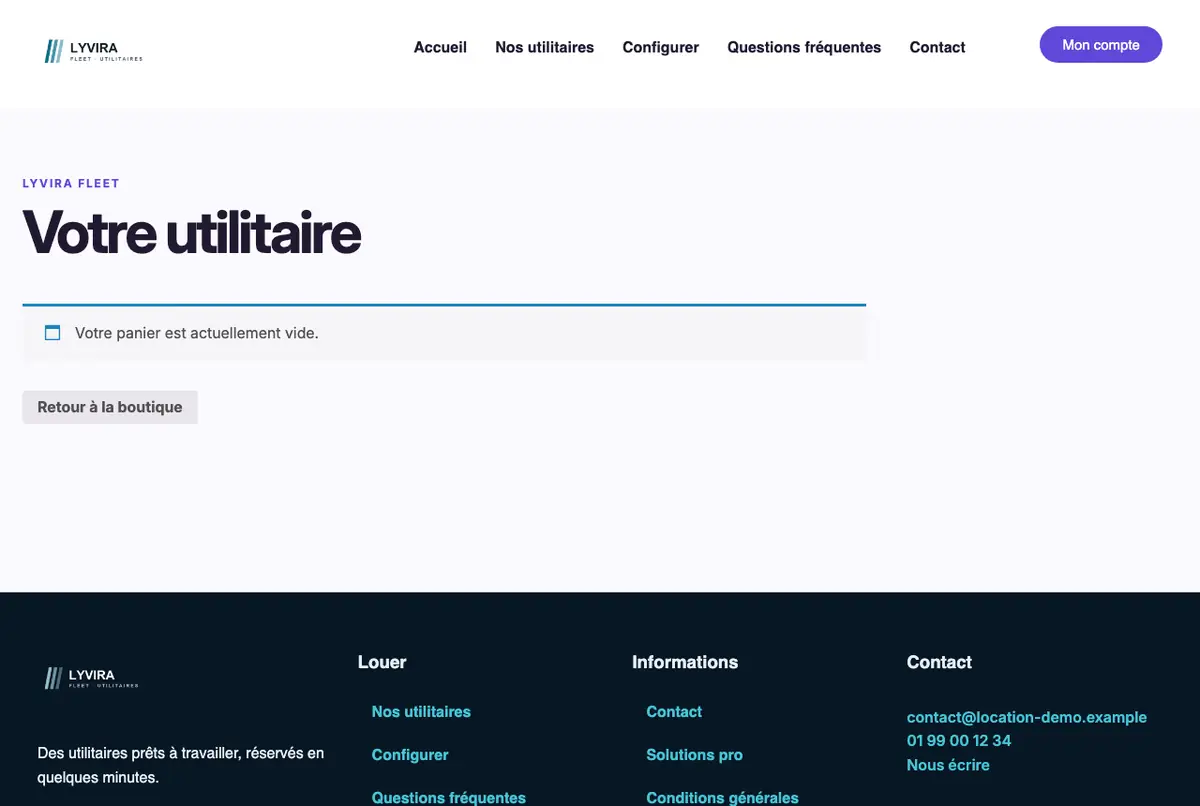1200x806 pixels.
Task: Visit the Solutions pro footer link
Action: pos(694,755)
